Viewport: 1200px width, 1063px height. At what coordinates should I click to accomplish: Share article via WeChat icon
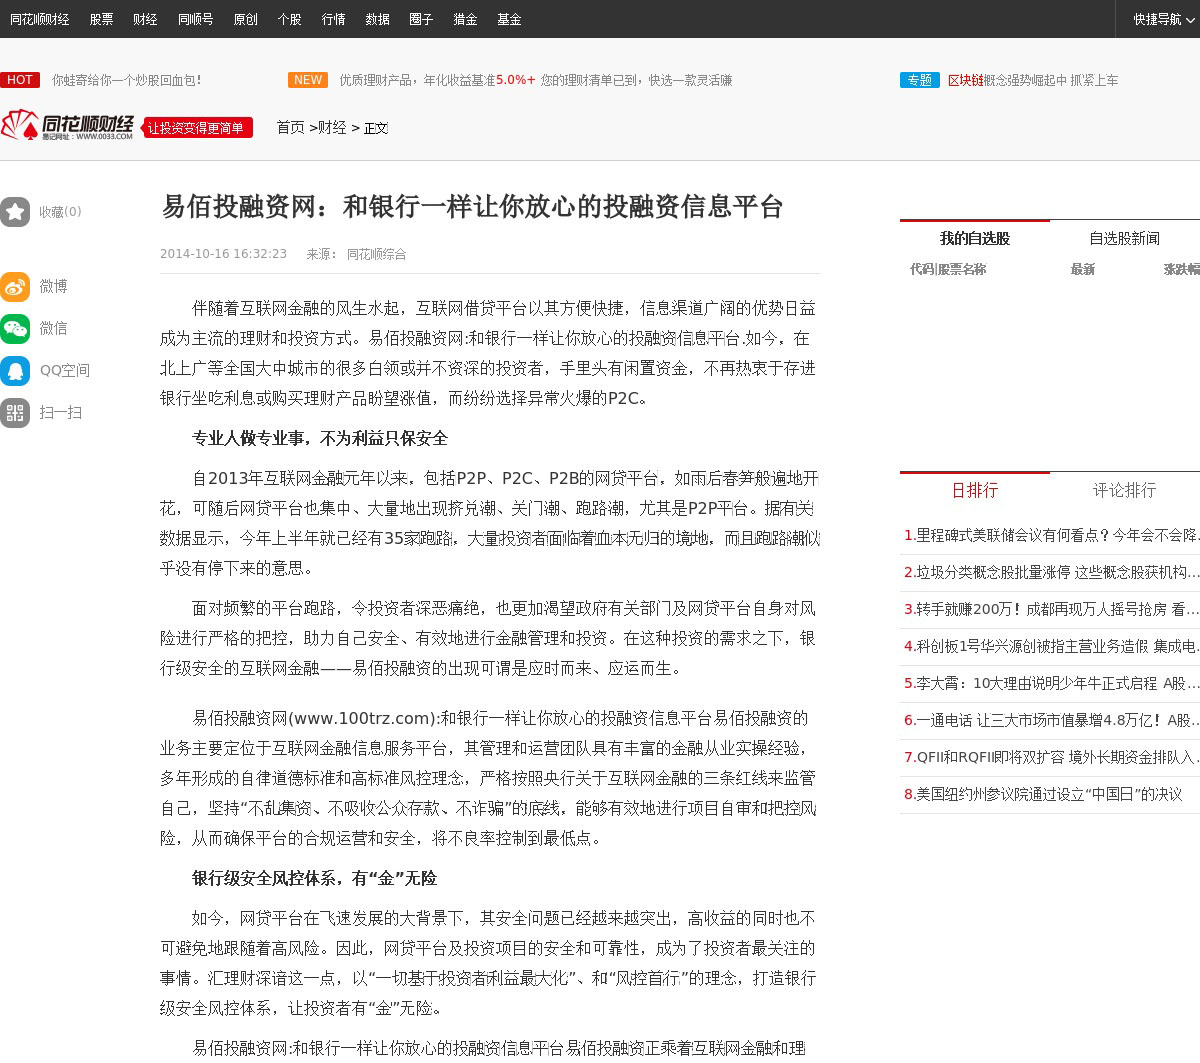[x=15, y=329]
